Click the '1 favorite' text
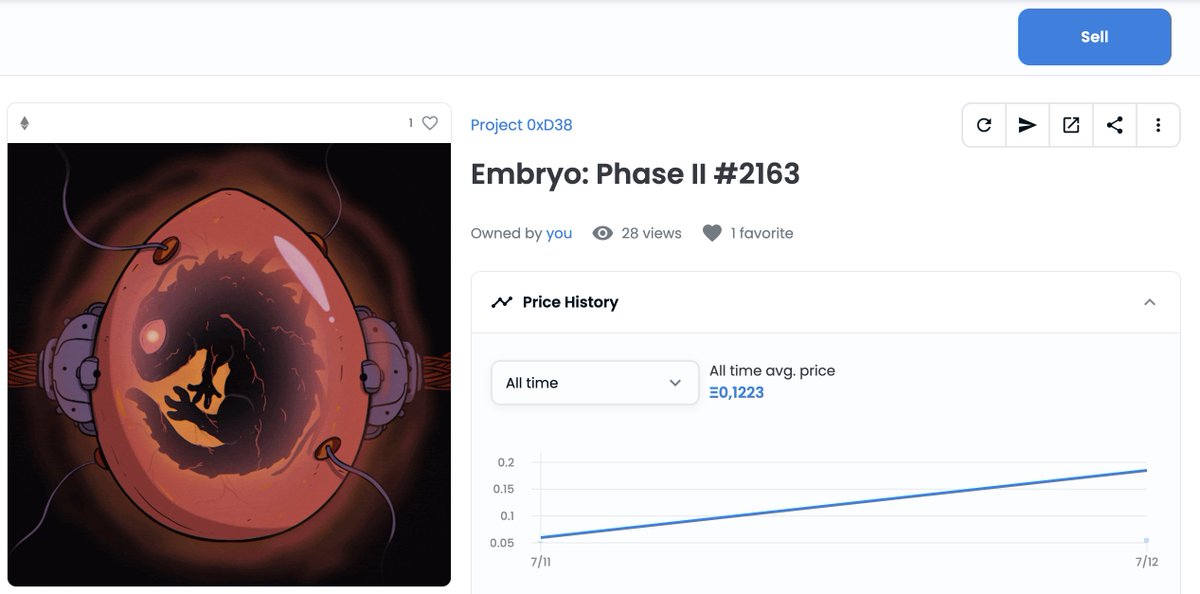This screenshot has width=1200, height=594. 762,233
